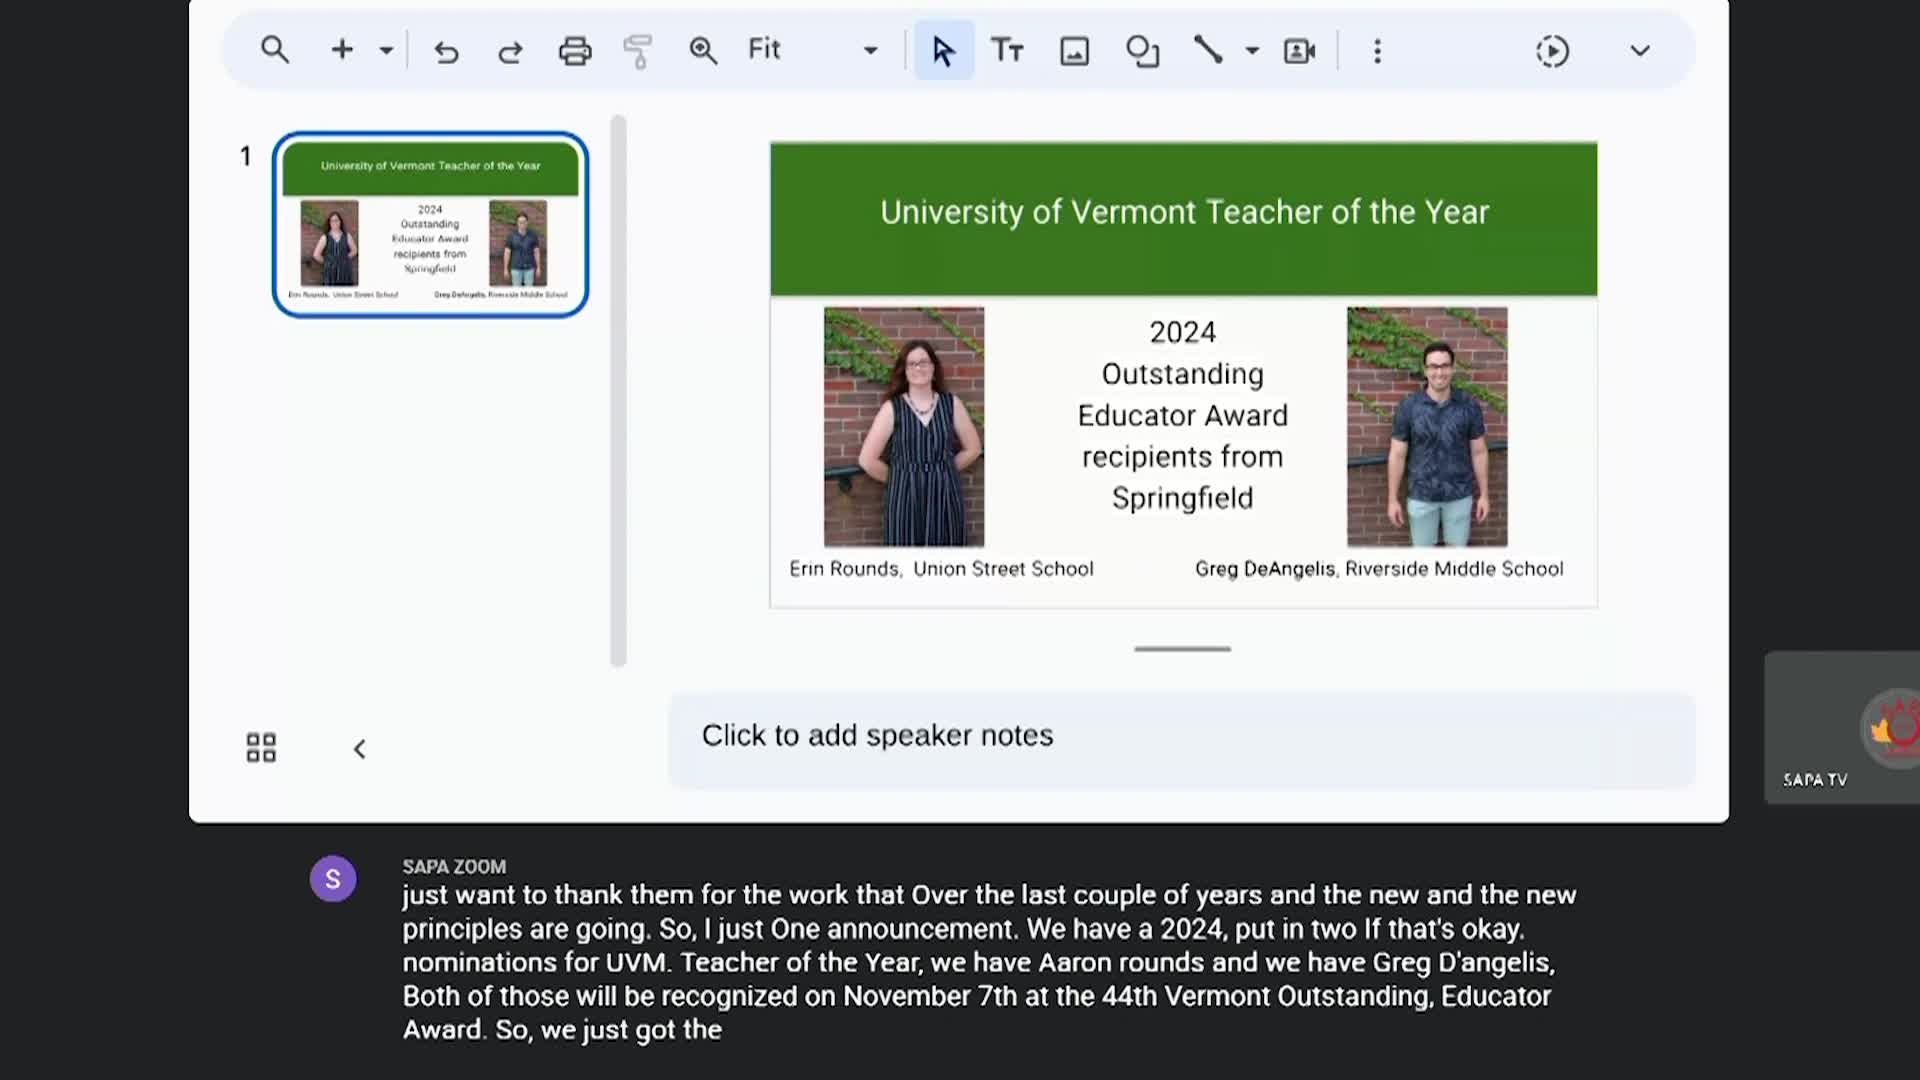1920x1080 pixels.
Task: Switch to grid view
Action: coord(261,748)
